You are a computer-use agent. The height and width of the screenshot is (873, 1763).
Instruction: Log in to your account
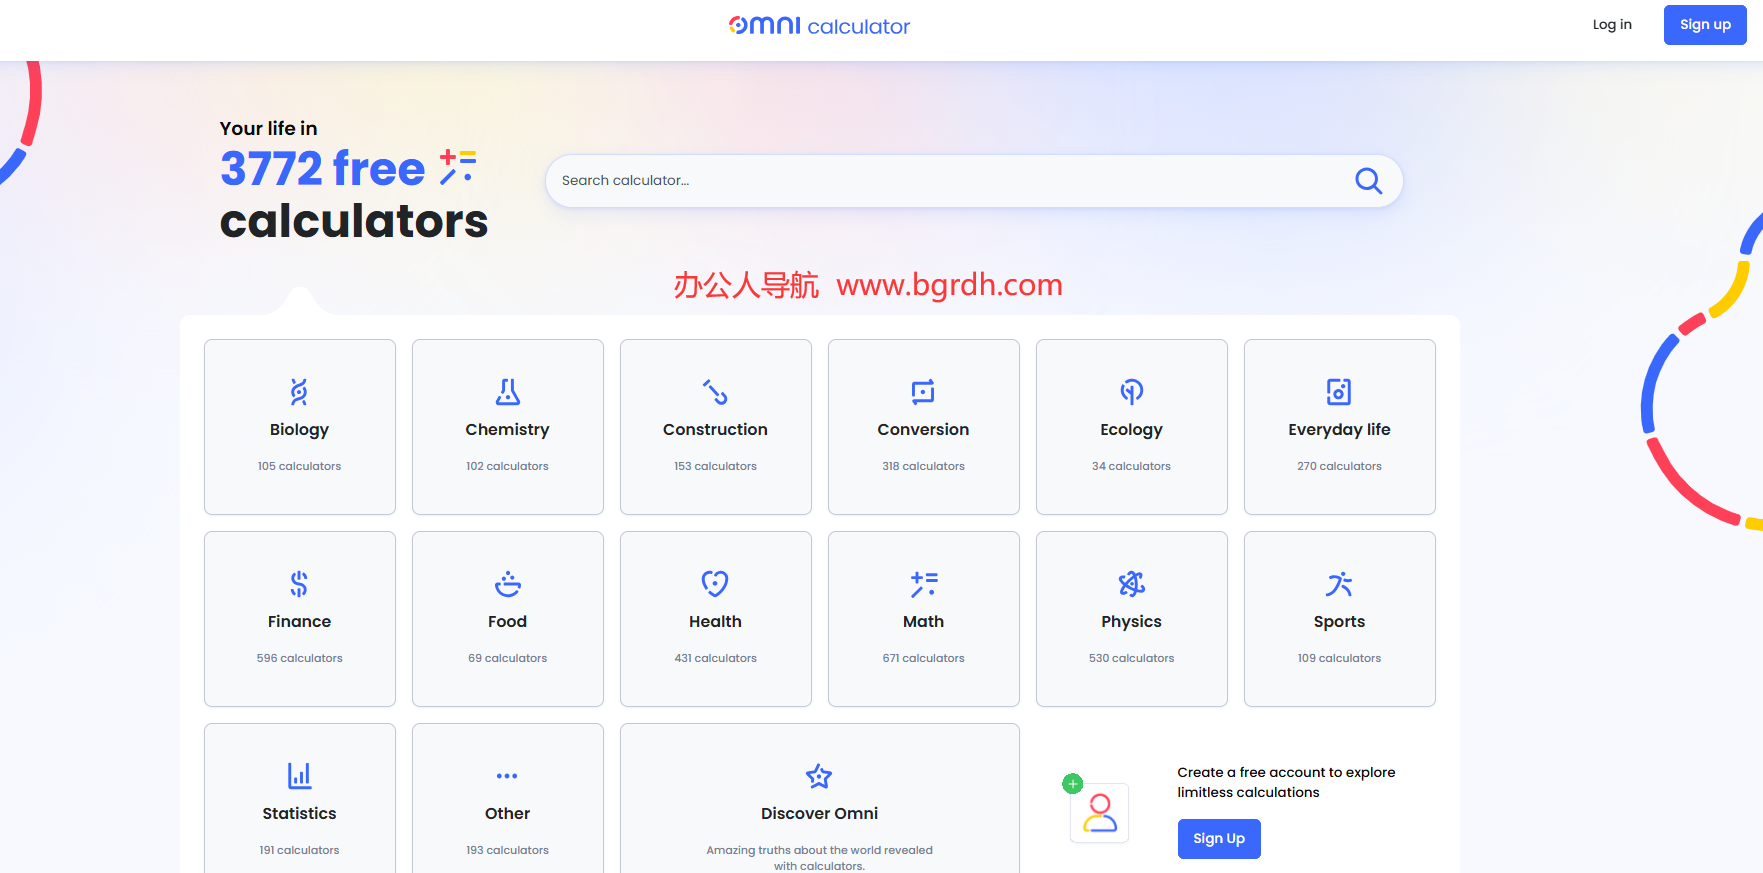click(1612, 25)
